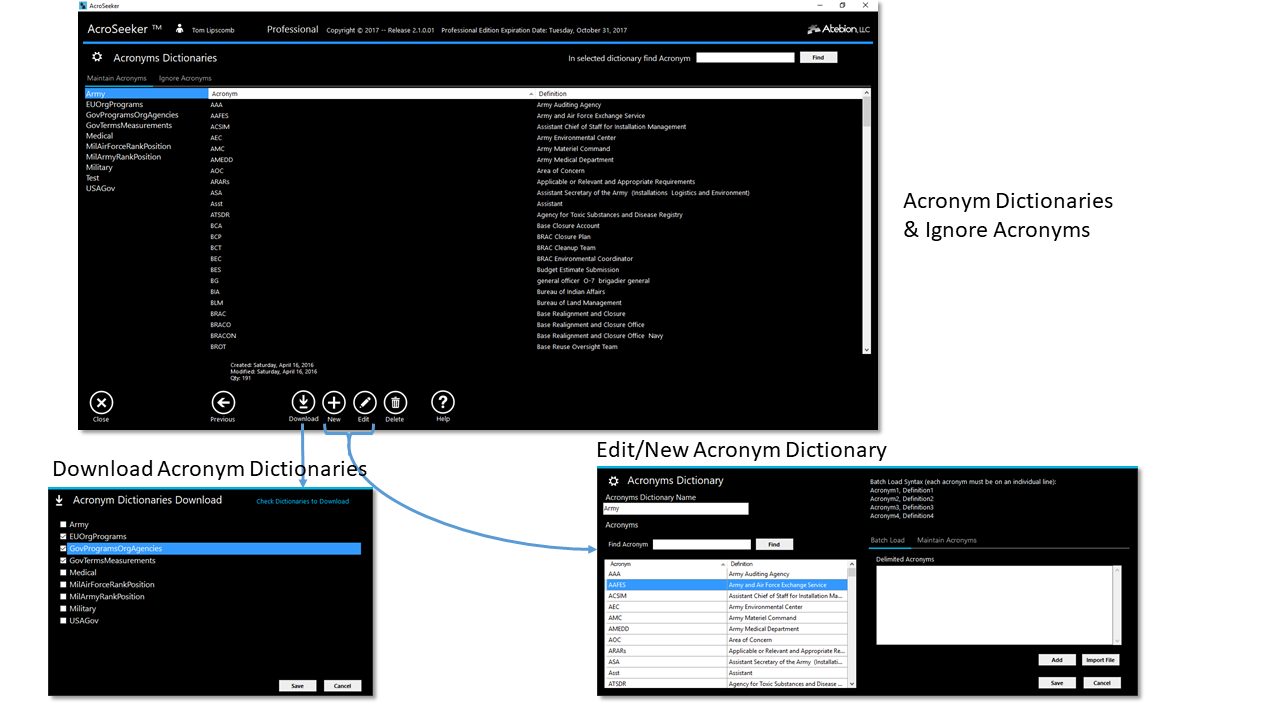Create a new dictionary with the plus icon
This screenshot has width=1280, height=720.
pyautogui.click(x=334, y=402)
